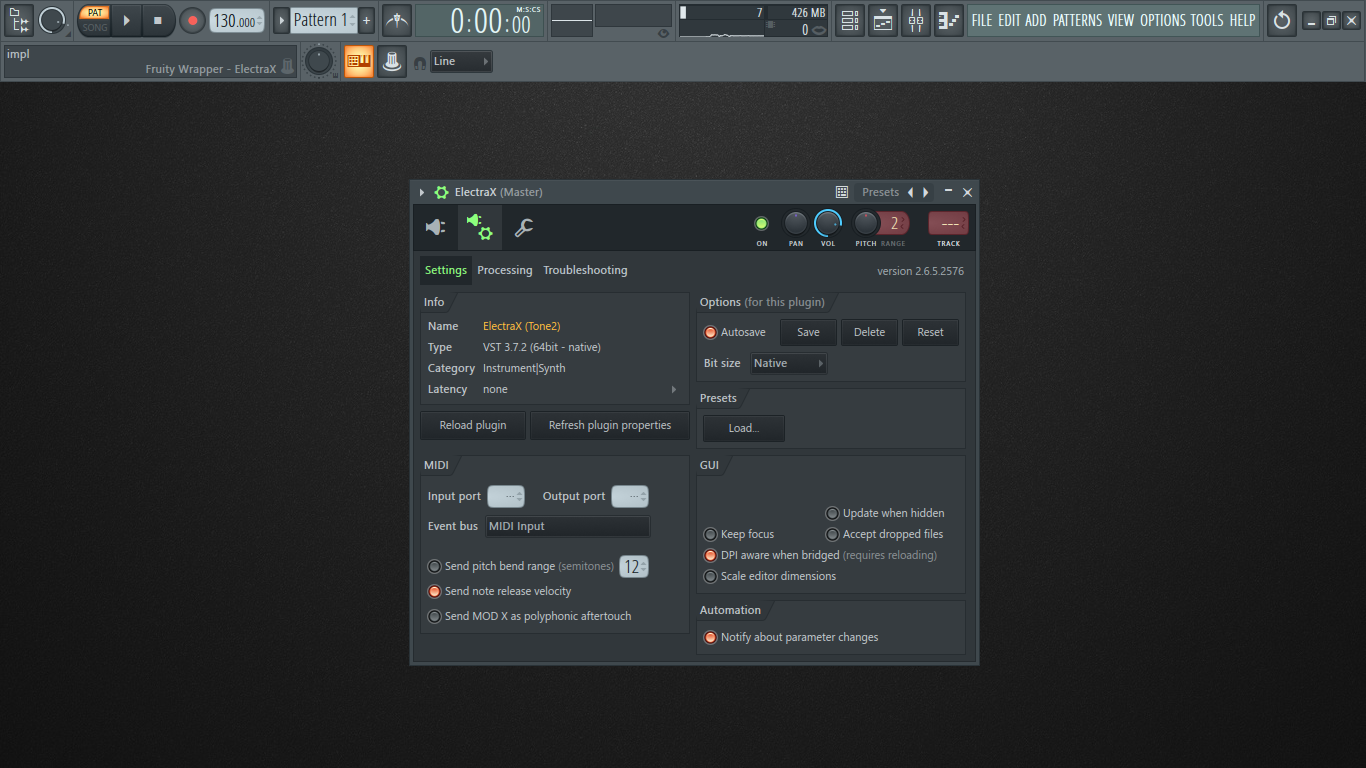This screenshot has height=768, width=1366.
Task: Click the Save options button
Action: tap(808, 332)
